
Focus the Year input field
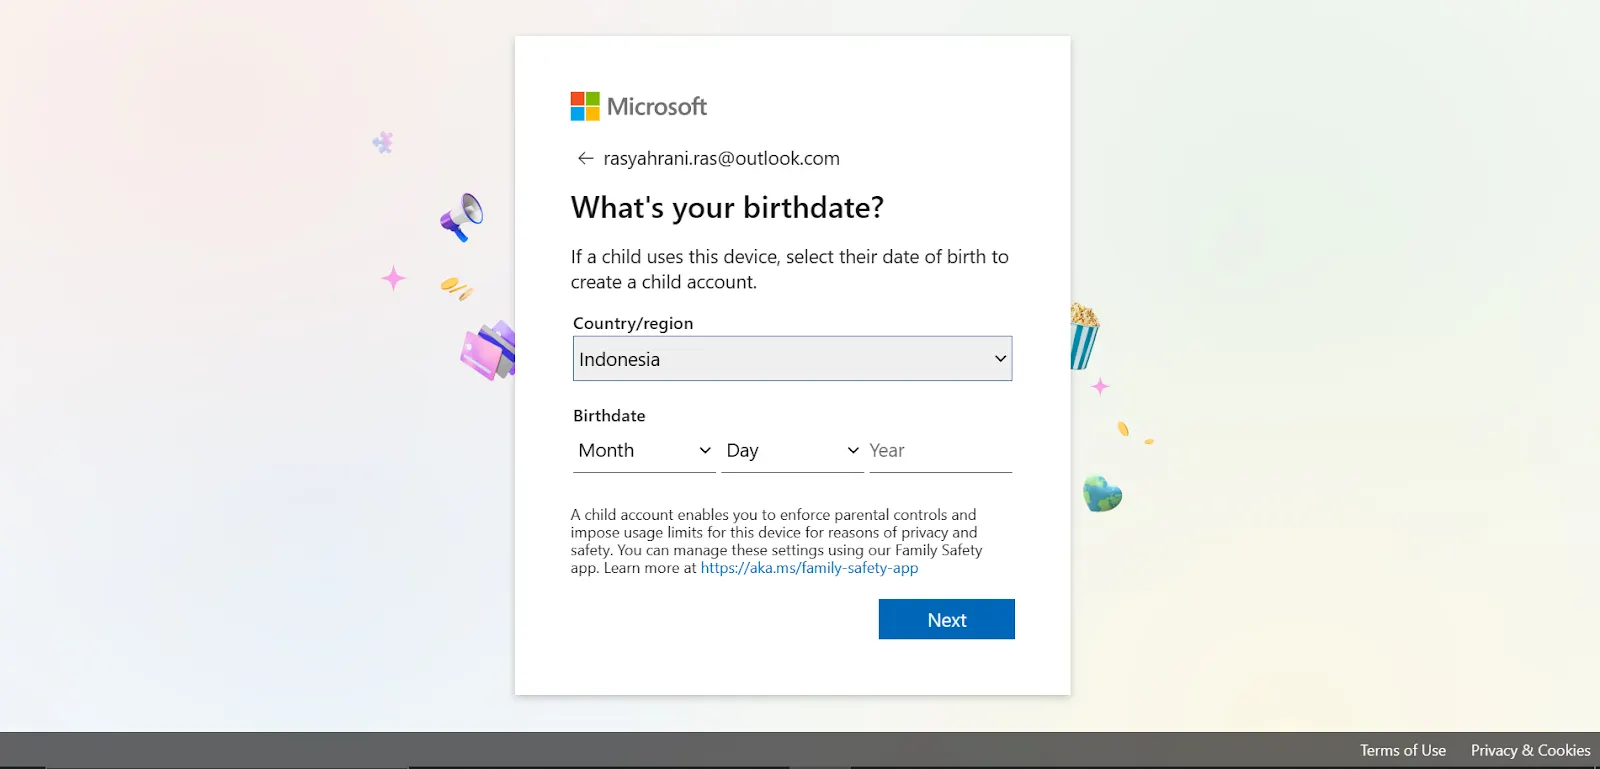[940, 451]
